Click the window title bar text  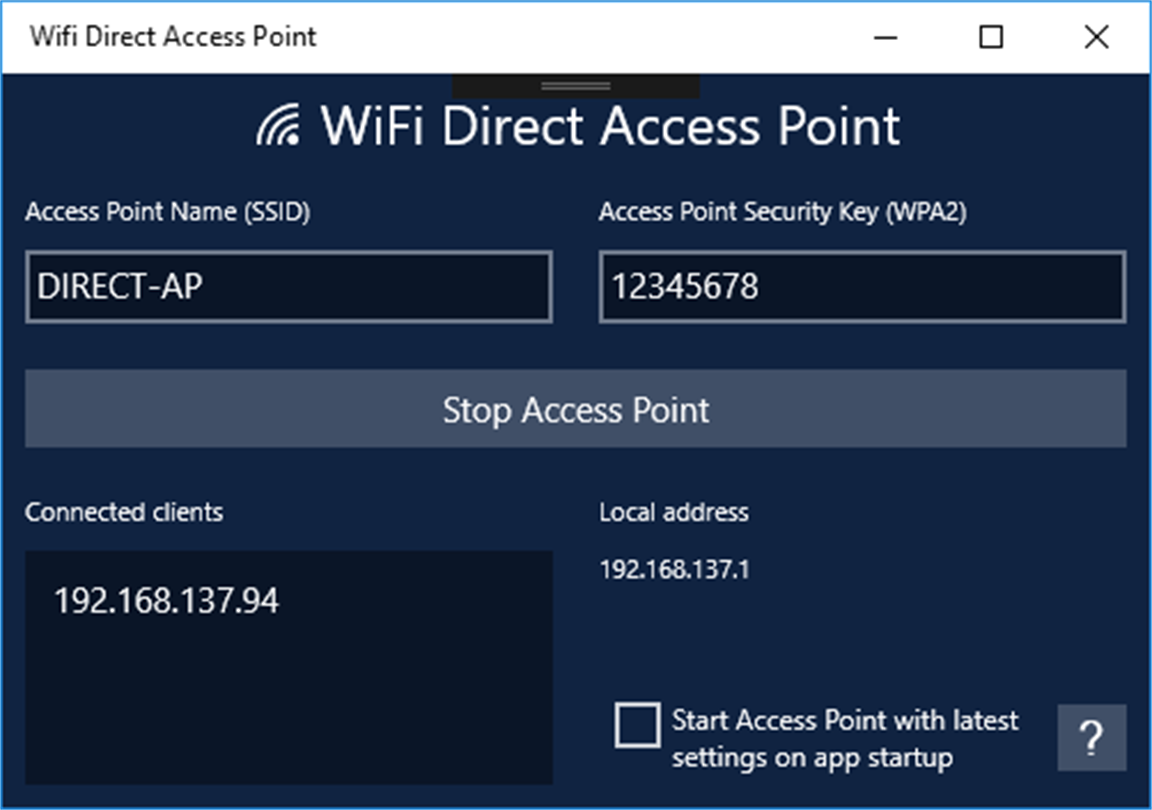[x=173, y=37]
